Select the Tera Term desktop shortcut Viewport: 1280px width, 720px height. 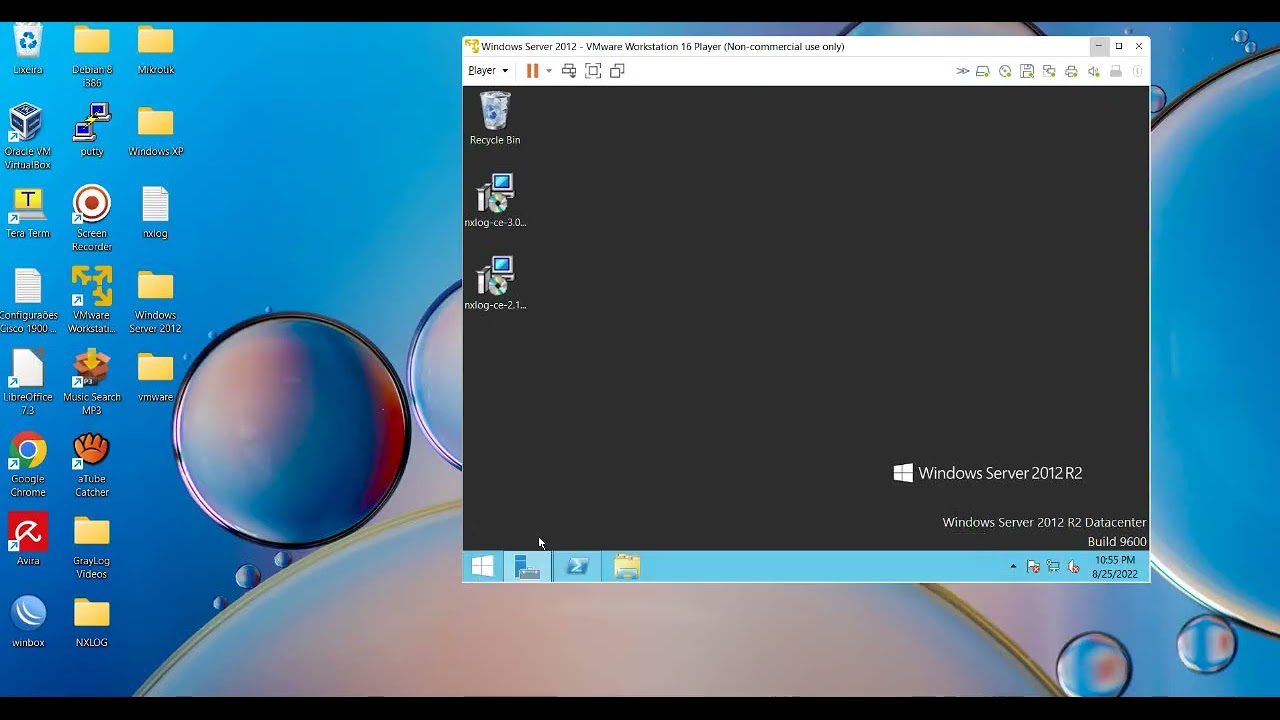pyautogui.click(x=28, y=213)
